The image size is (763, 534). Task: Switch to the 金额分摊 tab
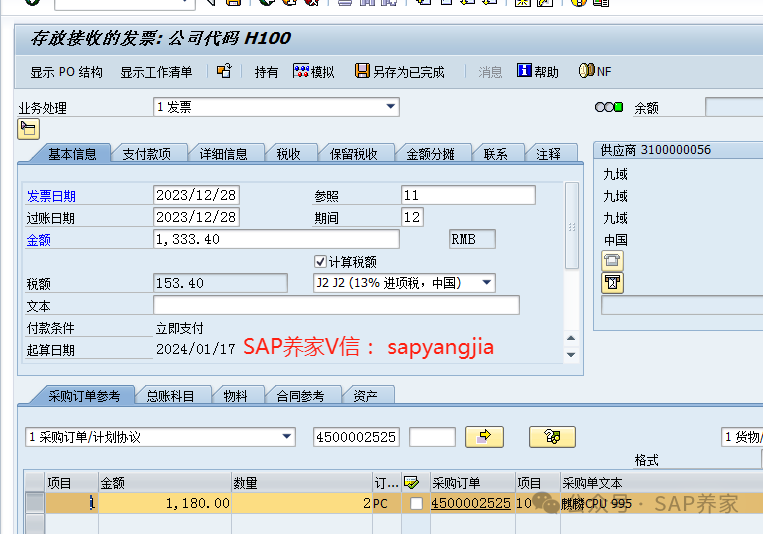click(x=431, y=154)
